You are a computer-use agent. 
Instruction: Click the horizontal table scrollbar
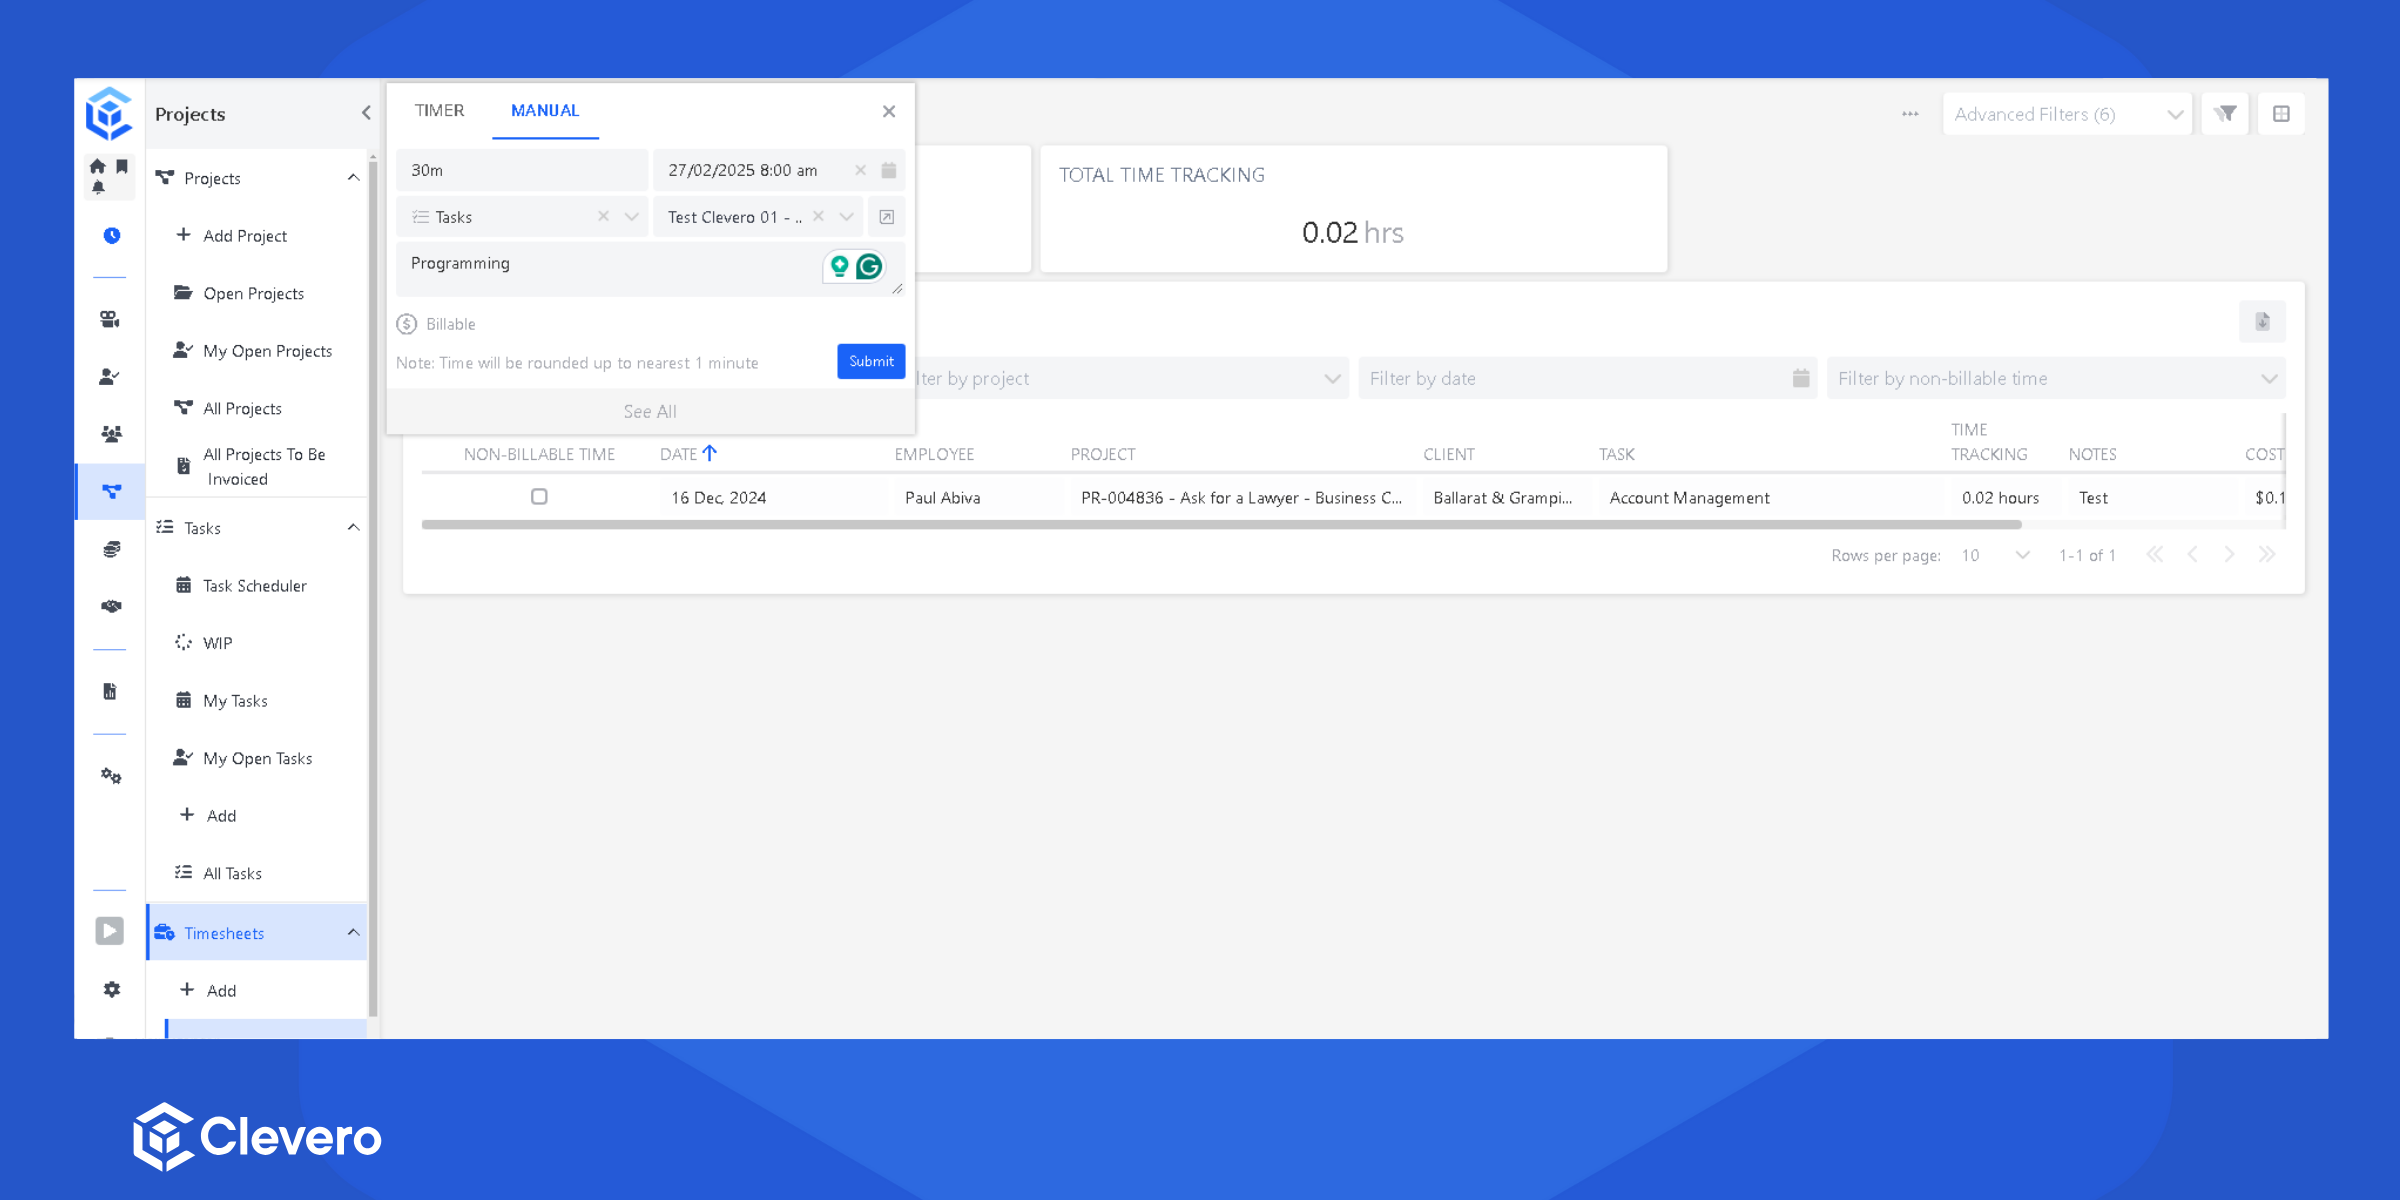tap(1221, 525)
